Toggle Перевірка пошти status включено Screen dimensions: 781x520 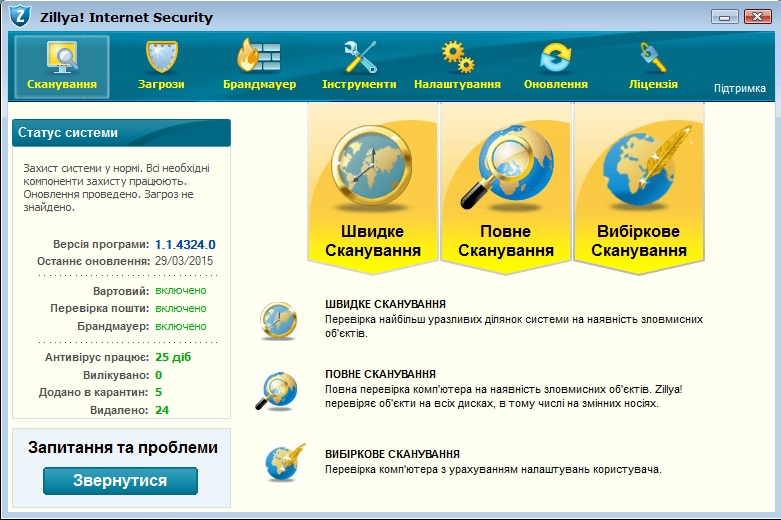181,309
